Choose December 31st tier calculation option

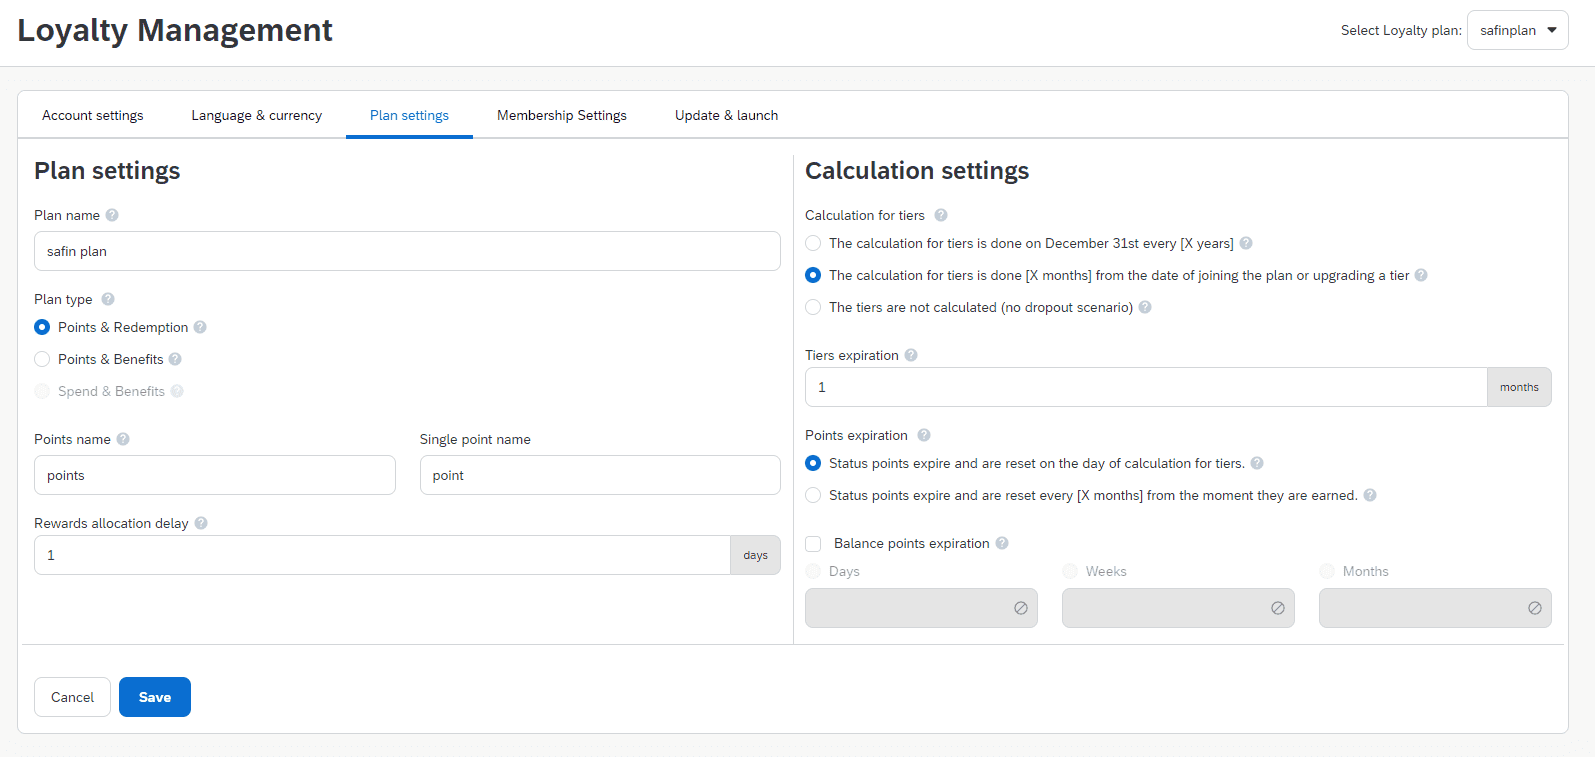813,243
